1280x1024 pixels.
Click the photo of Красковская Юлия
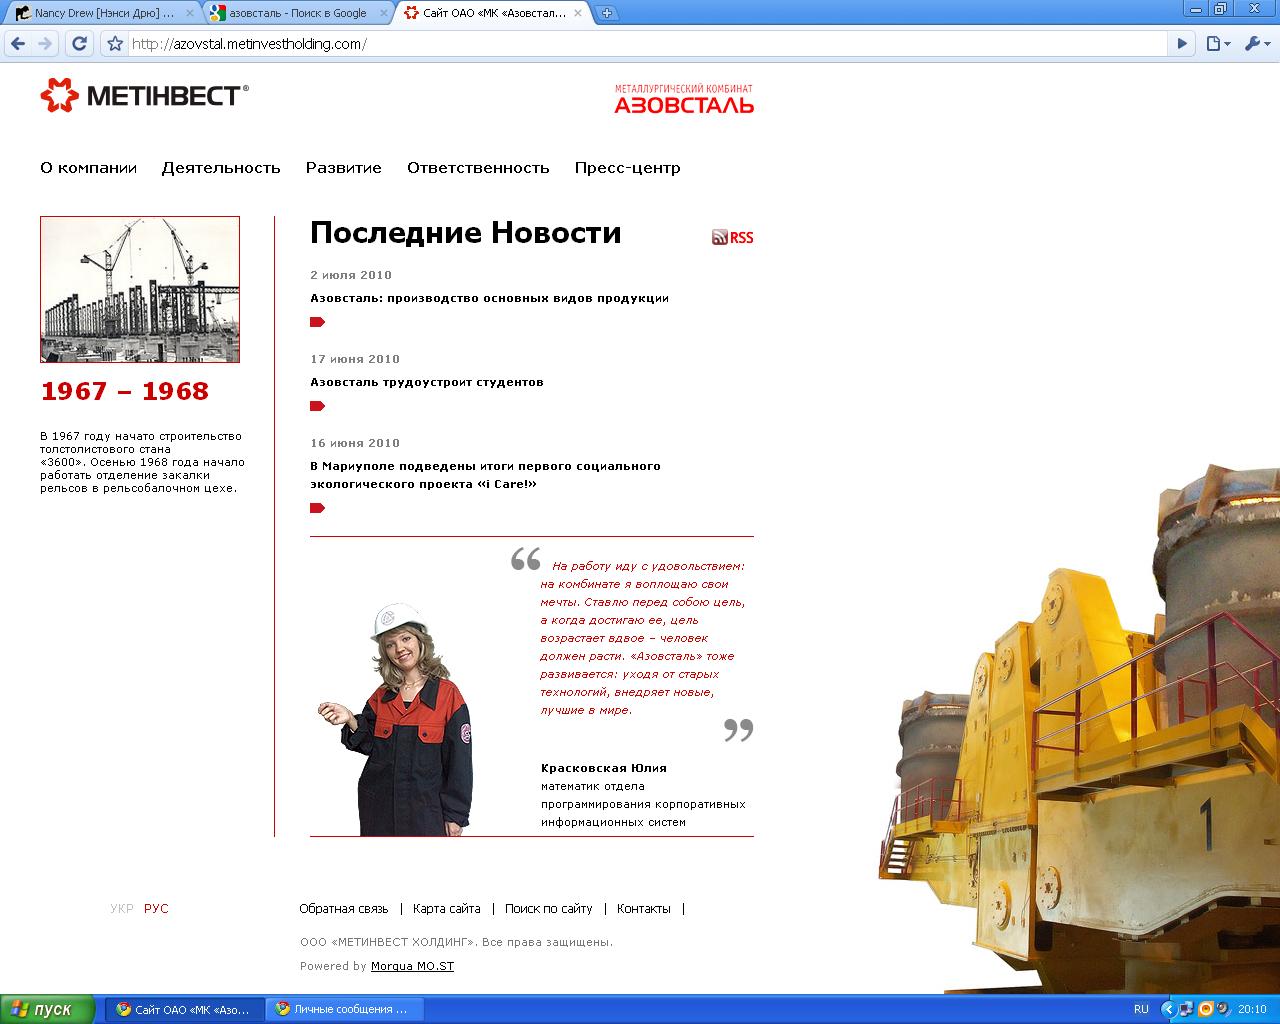(397, 719)
